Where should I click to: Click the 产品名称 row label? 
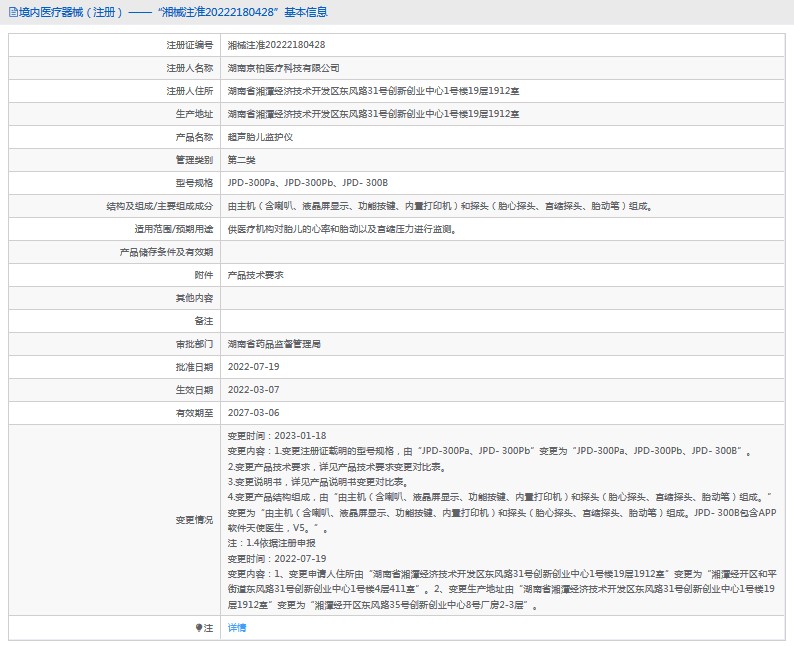click(x=194, y=137)
